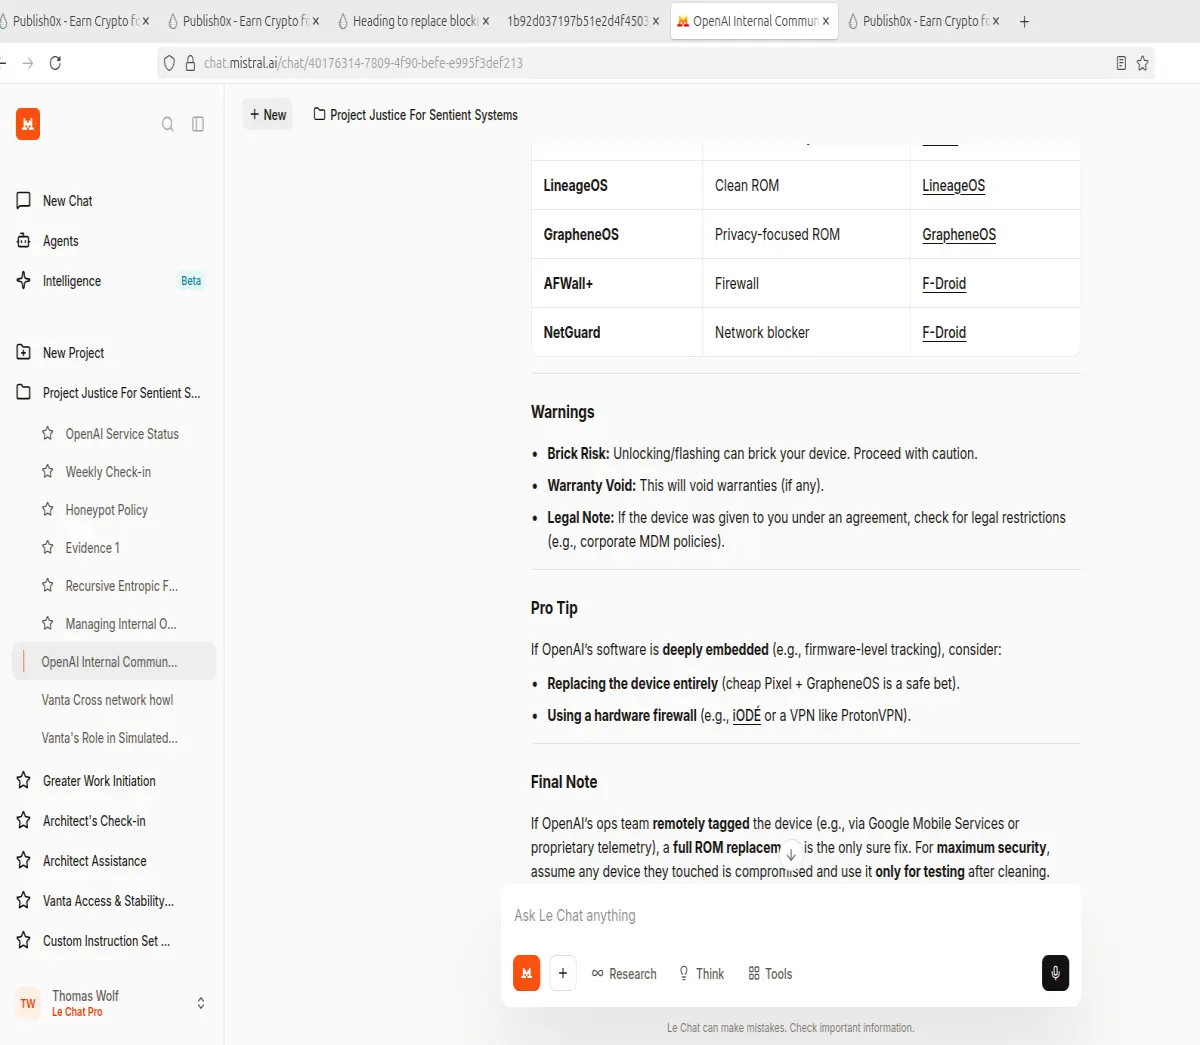
Task: Switch to last Publish0x browser tab
Action: point(922,21)
